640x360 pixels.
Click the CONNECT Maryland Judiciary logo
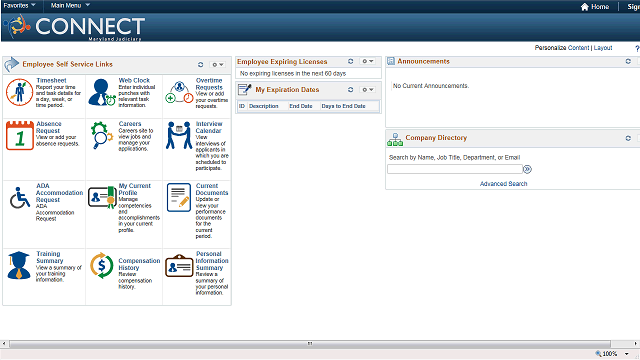tap(74, 27)
